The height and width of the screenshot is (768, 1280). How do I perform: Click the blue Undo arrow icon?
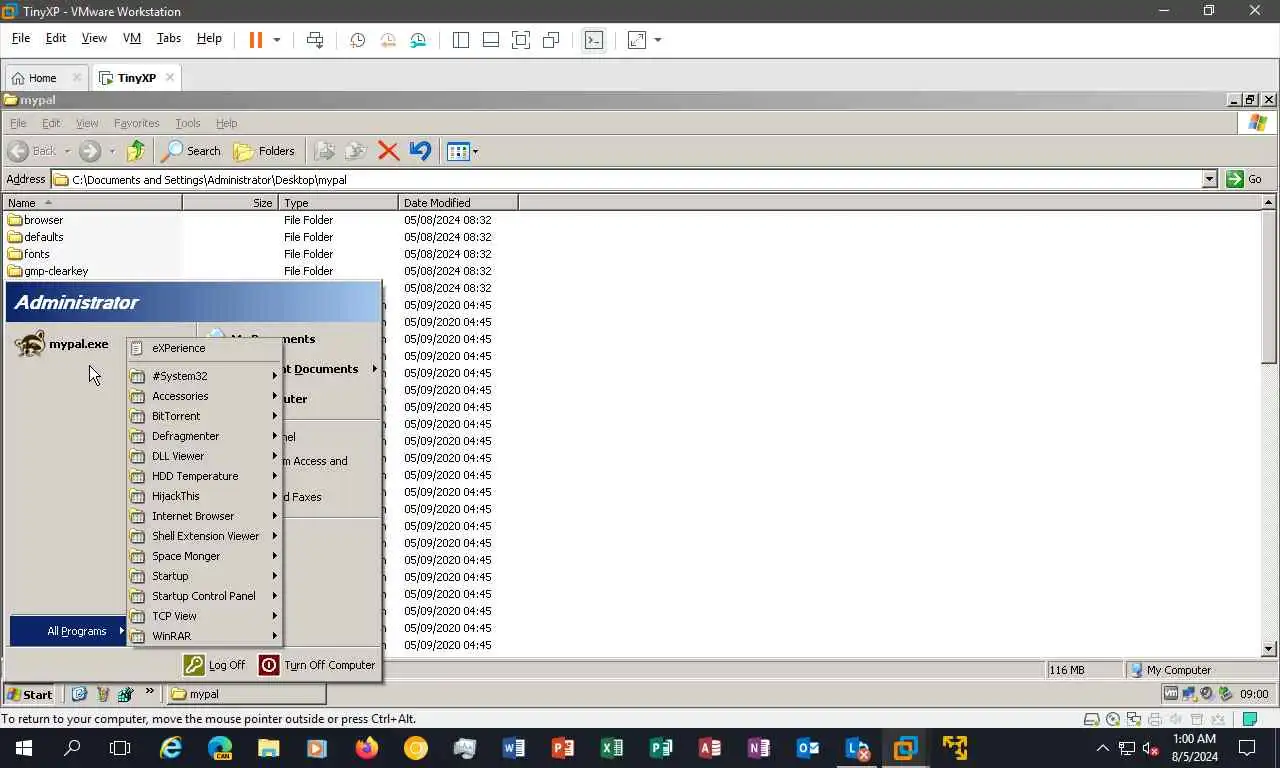pos(420,151)
